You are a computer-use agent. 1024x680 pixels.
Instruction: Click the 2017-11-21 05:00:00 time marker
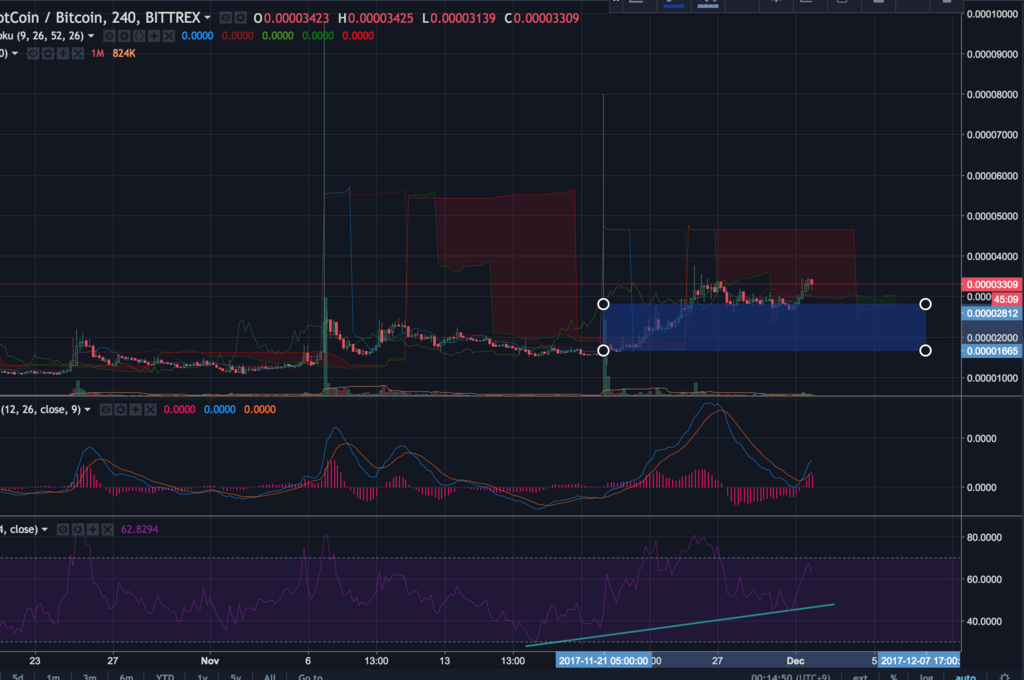[603, 660]
